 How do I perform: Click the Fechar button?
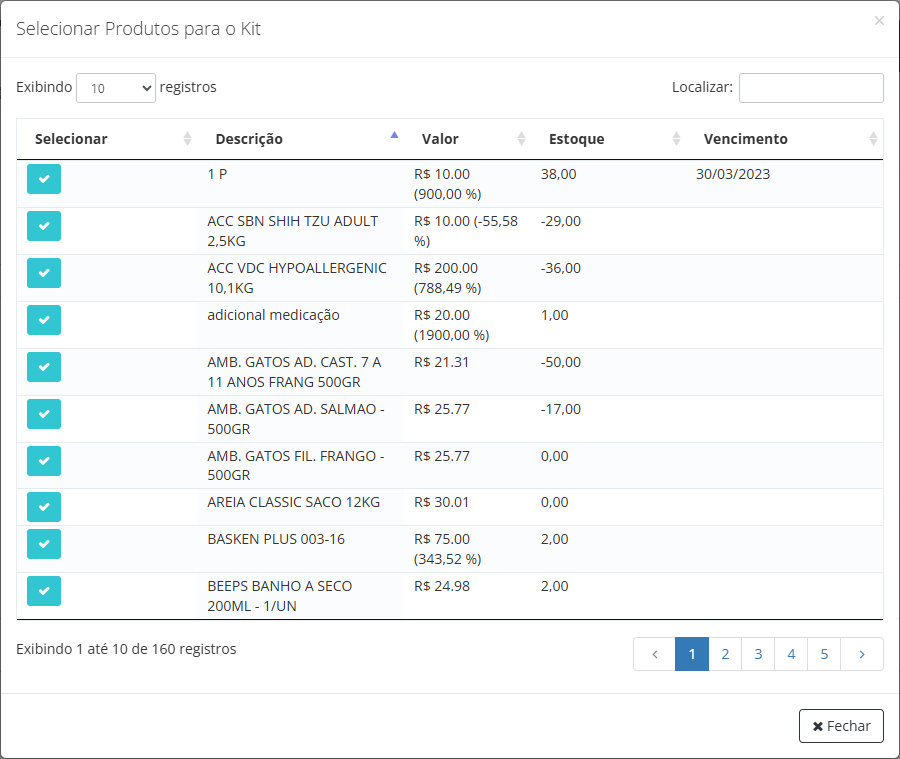pos(841,726)
